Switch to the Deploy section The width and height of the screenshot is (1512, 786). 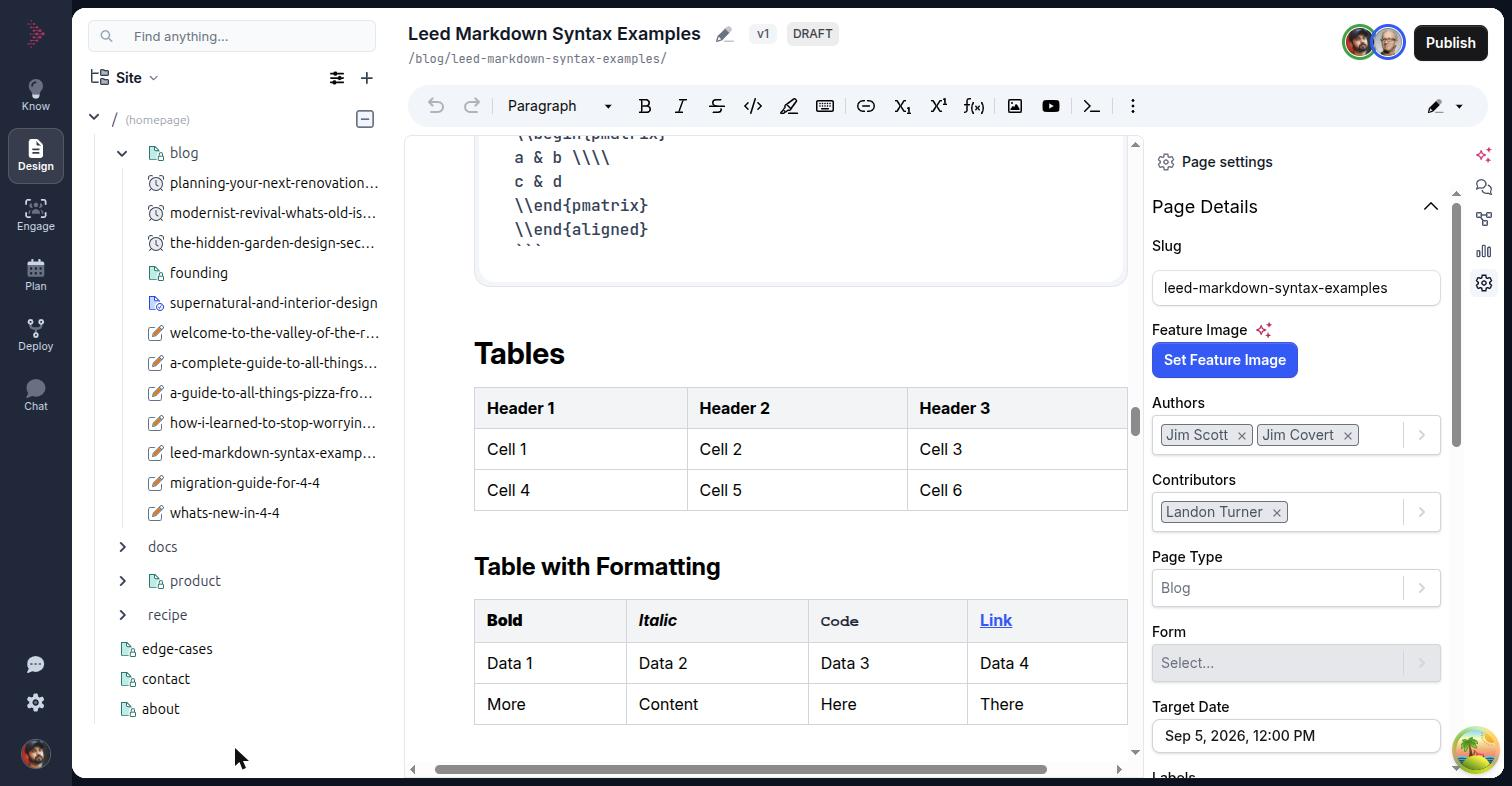pyautogui.click(x=36, y=335)
